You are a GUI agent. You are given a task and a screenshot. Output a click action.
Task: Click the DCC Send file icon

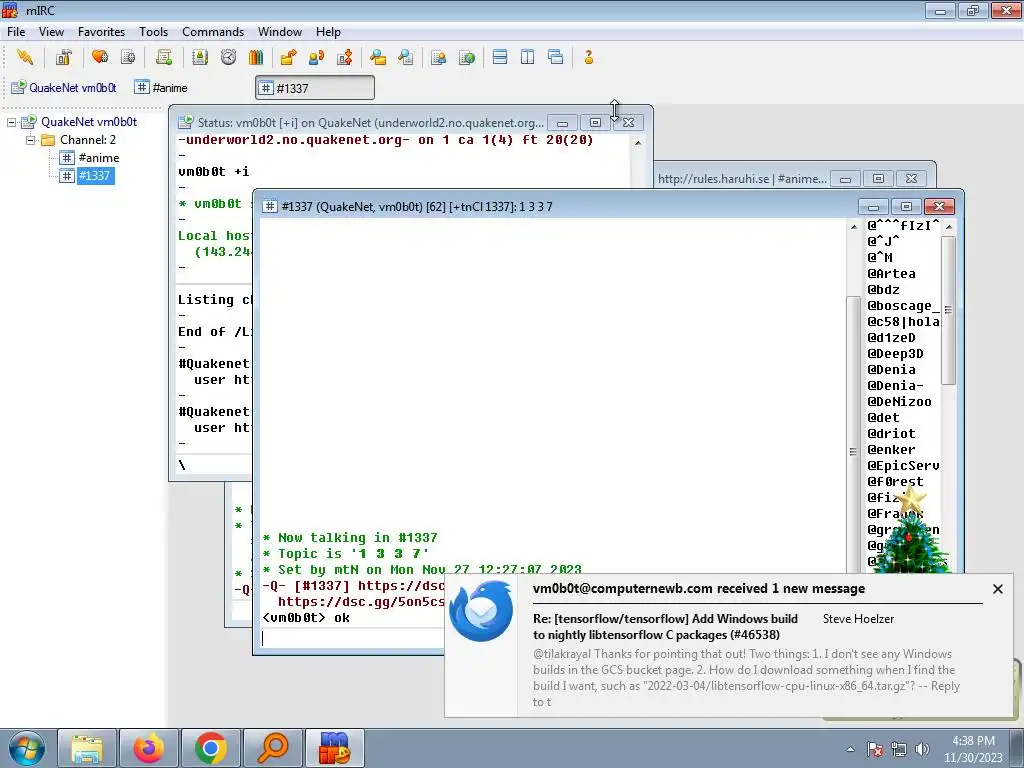[288, 57]
